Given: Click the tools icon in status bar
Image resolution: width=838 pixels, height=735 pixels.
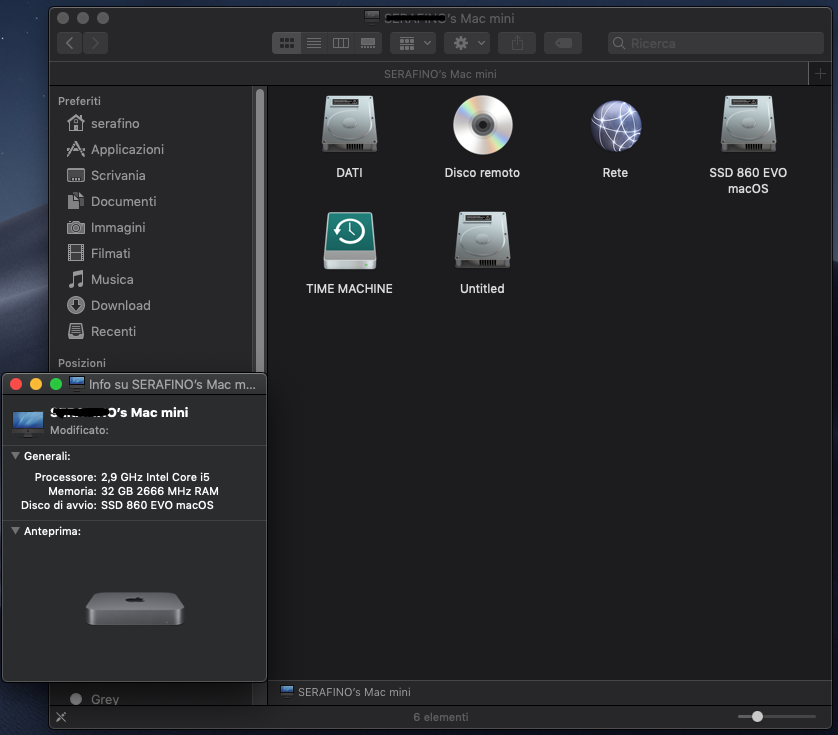Looking at the screenshot, I should 61,717.
